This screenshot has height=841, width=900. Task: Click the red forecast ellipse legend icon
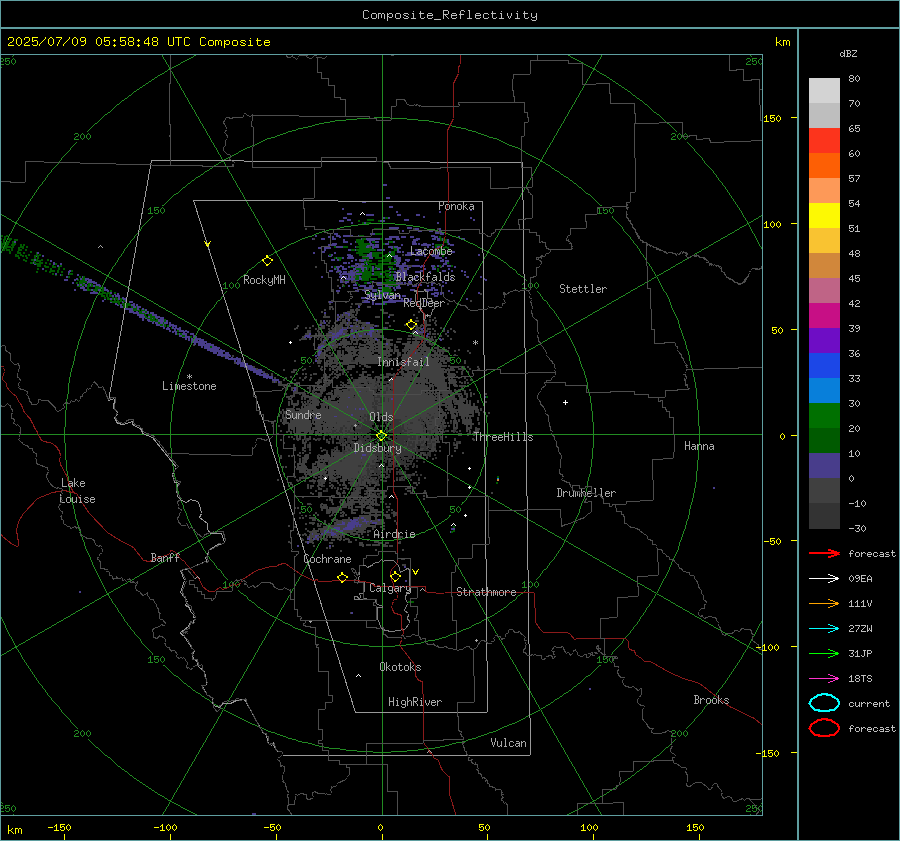click(x=824, y=728)
